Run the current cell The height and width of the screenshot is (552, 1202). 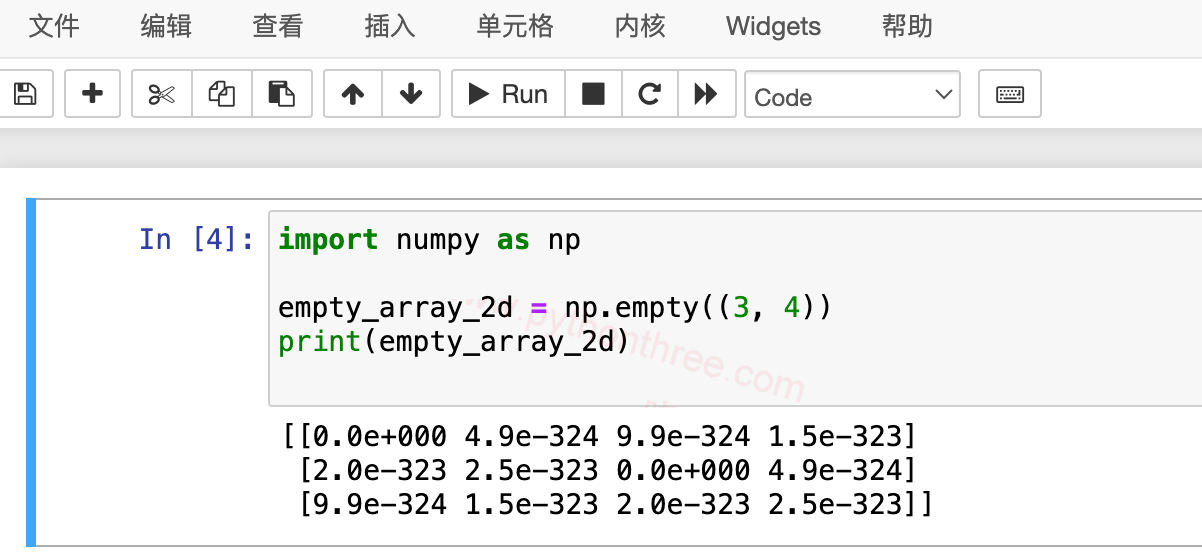click(x=509, y=94)
